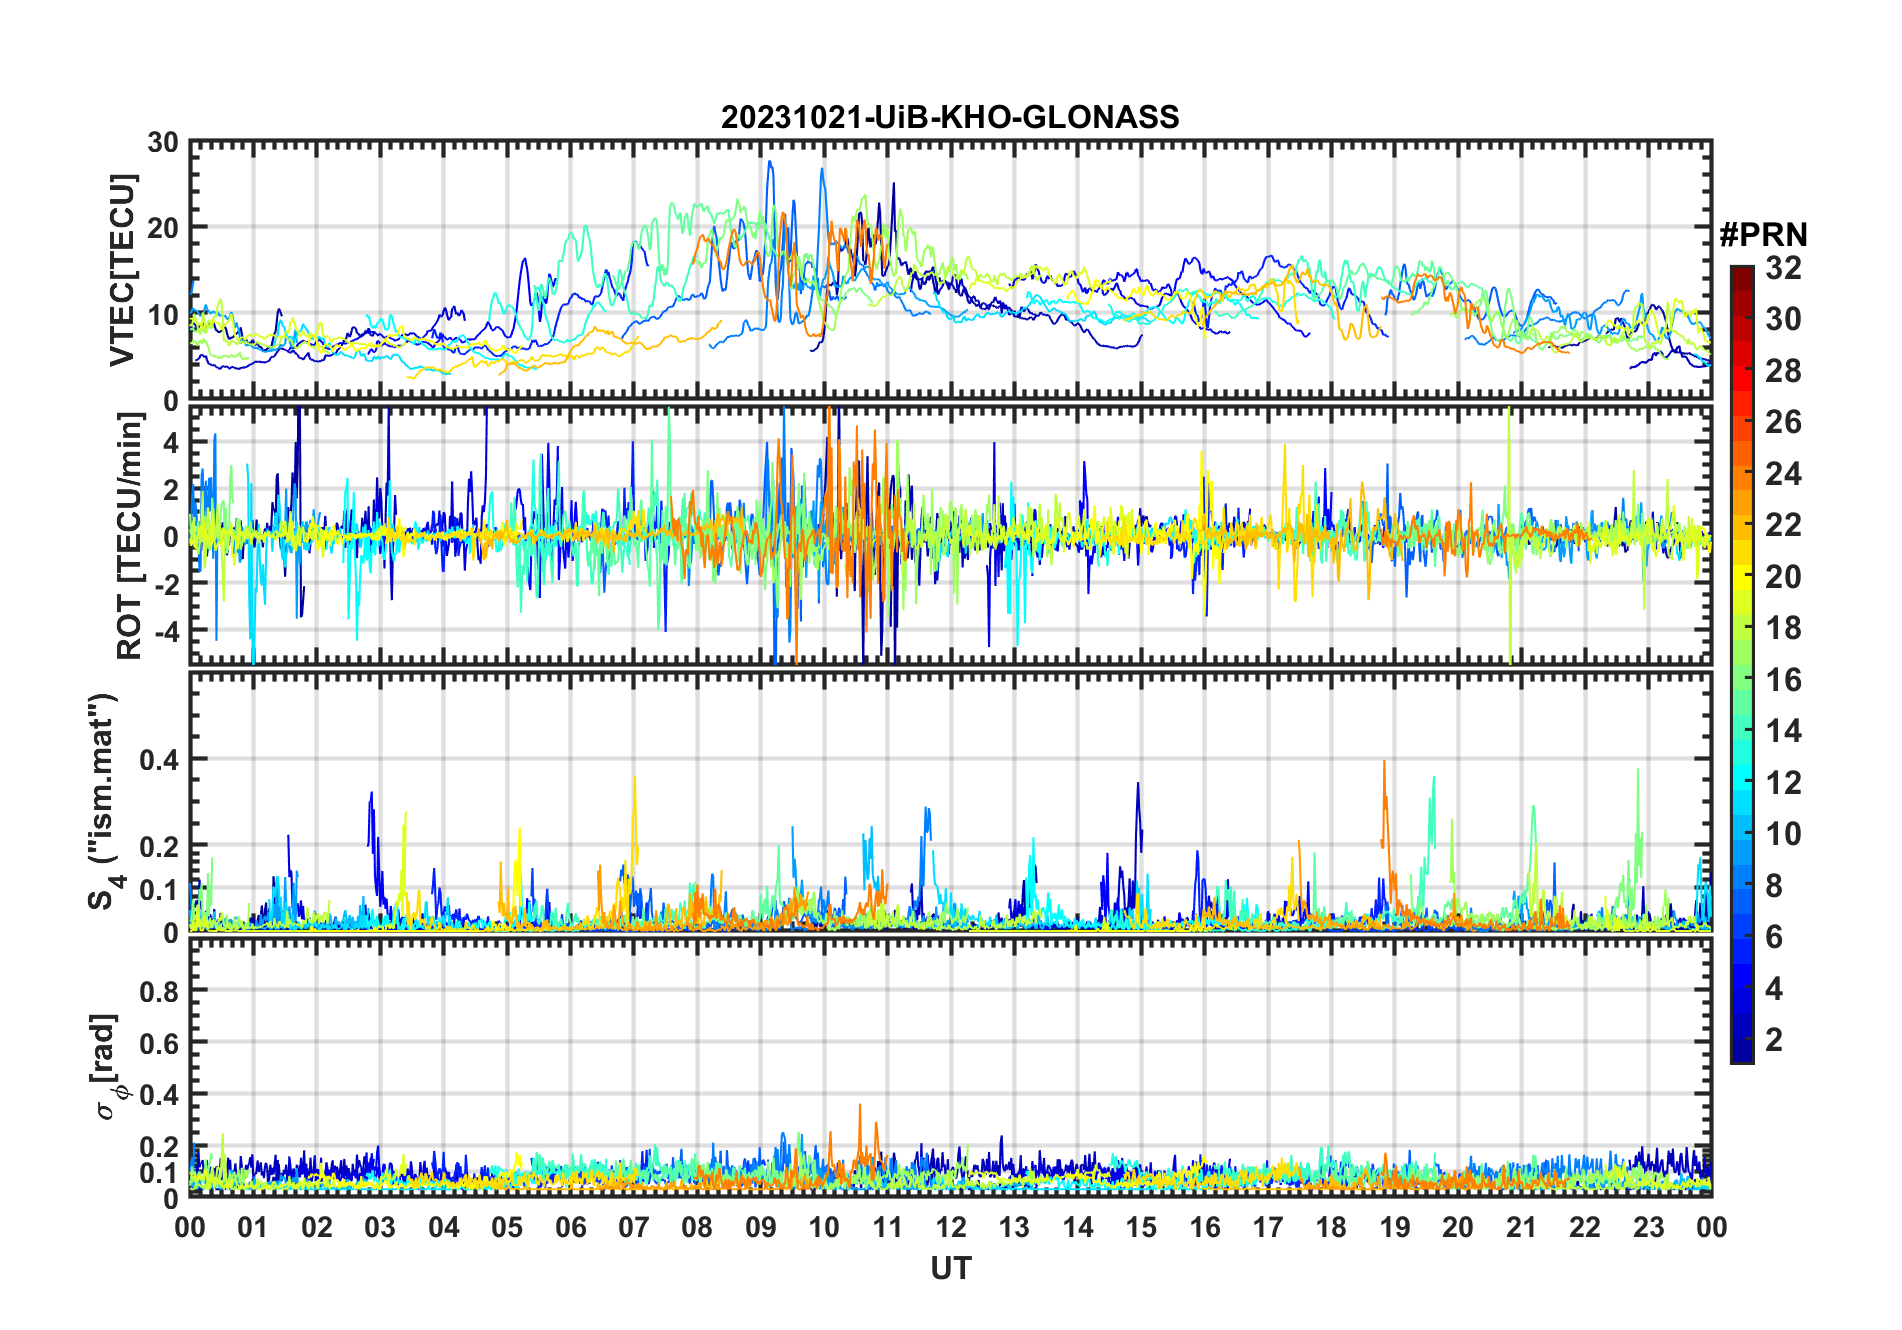
Task: Click the 06 hour x-axis tick label
Action: point(571,1227)
